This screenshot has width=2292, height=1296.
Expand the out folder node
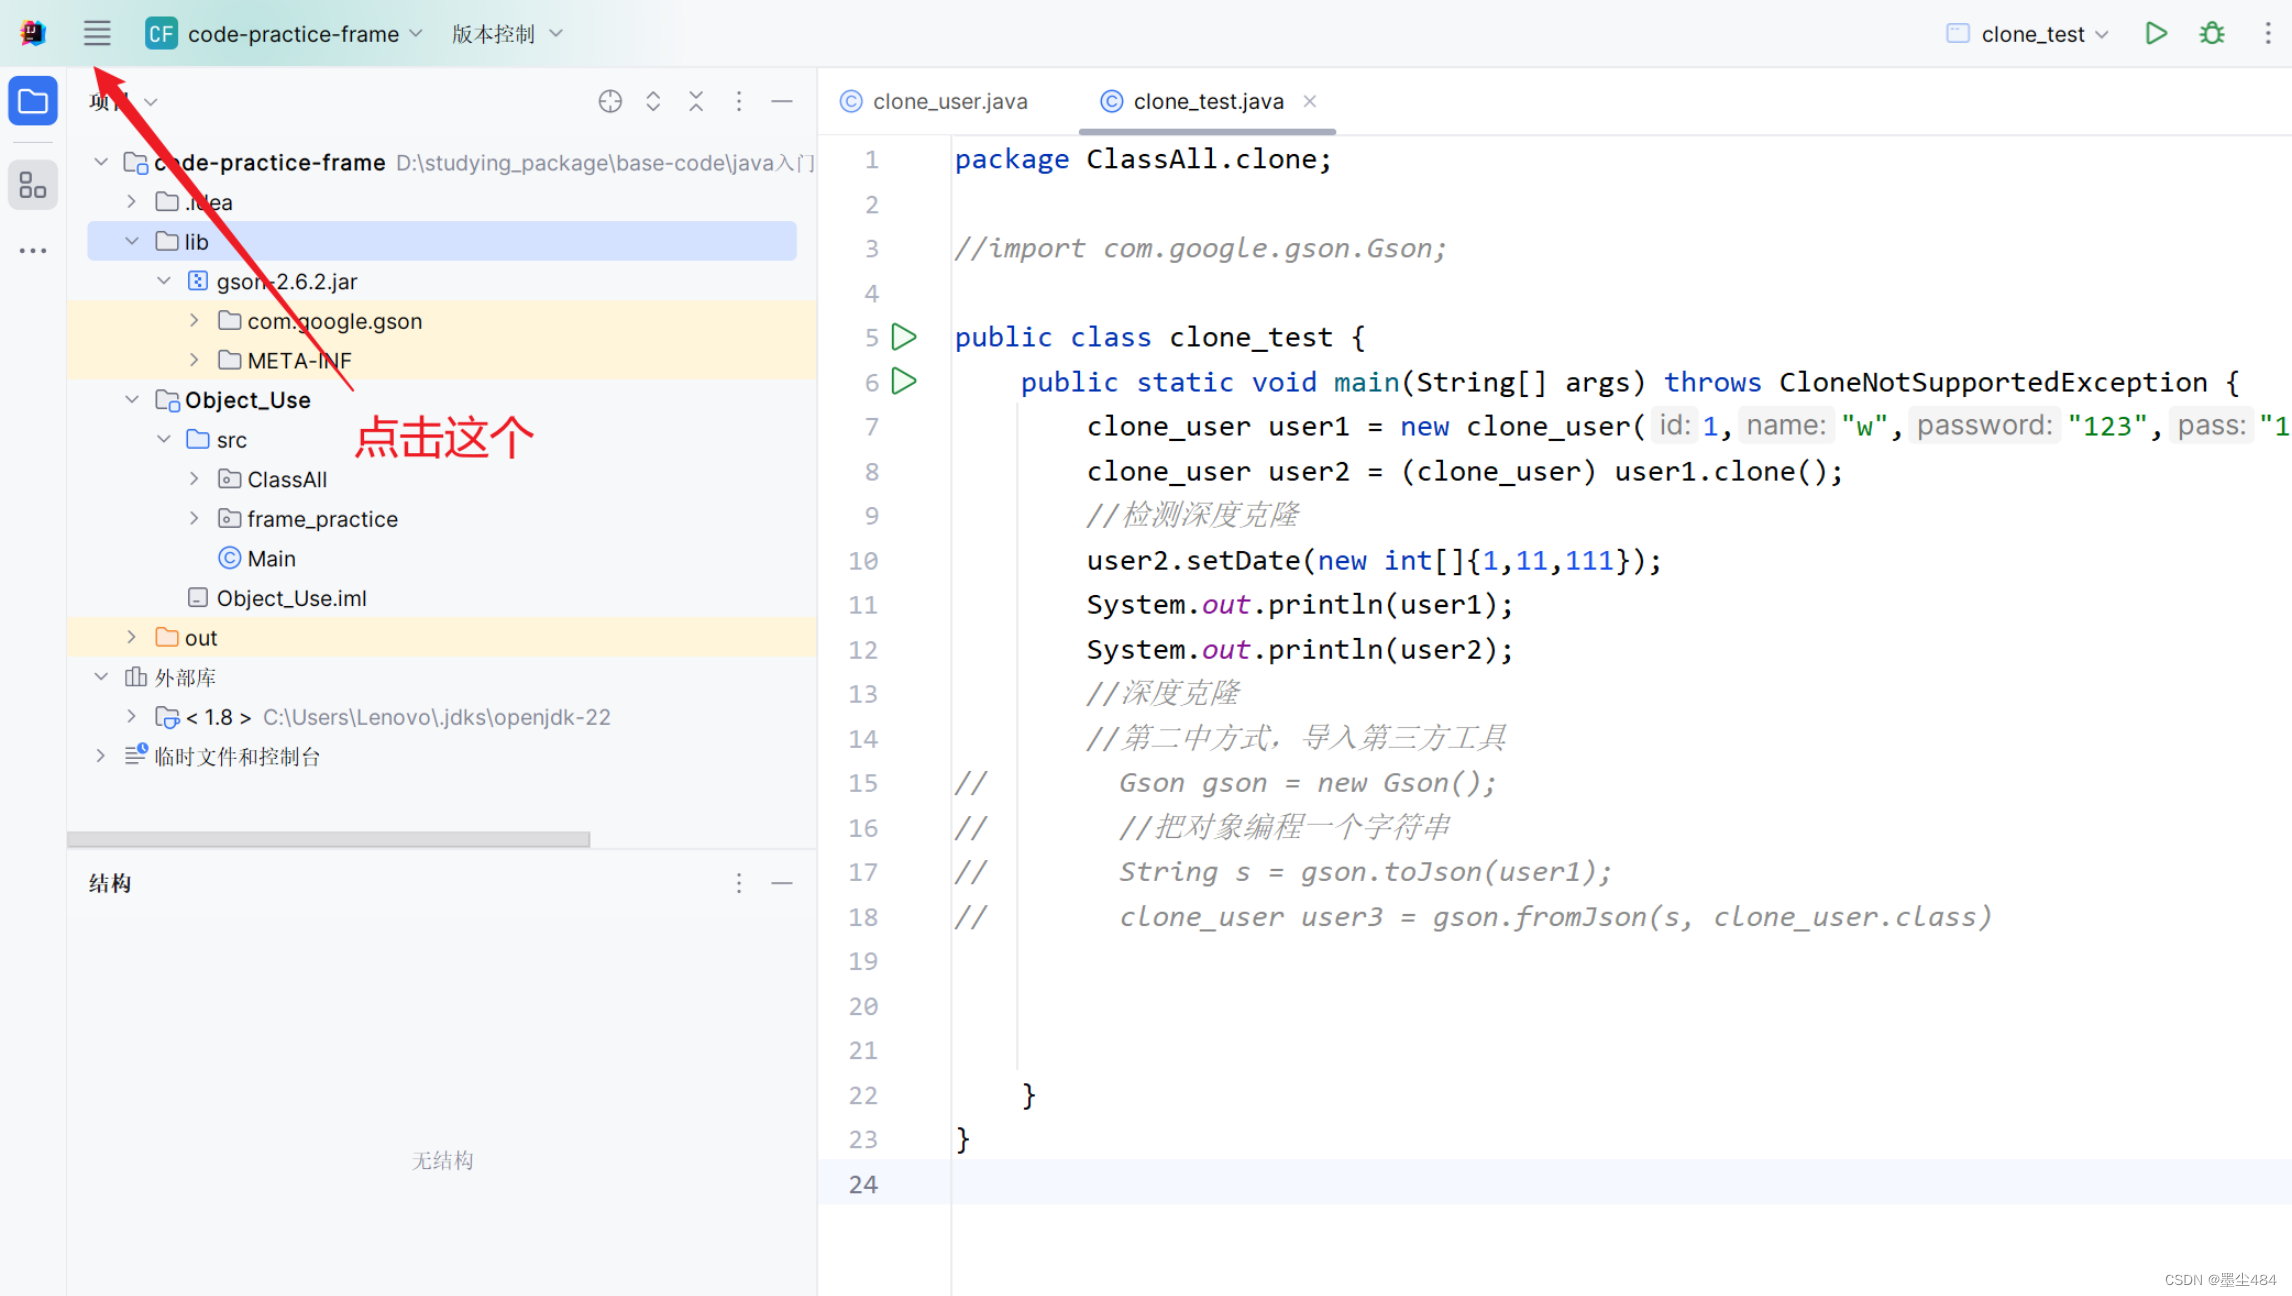[132, 637]
